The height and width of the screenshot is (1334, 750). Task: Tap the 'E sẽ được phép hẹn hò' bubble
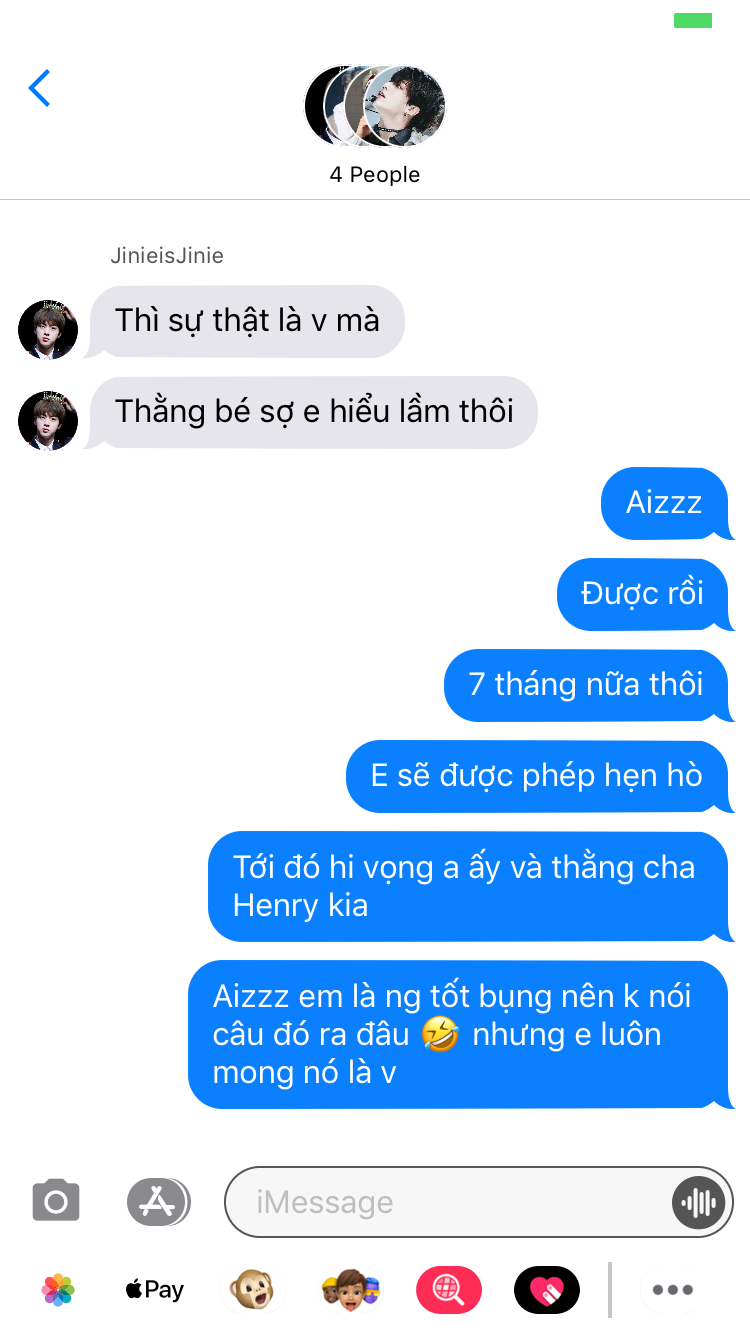[x=537, y=776]
